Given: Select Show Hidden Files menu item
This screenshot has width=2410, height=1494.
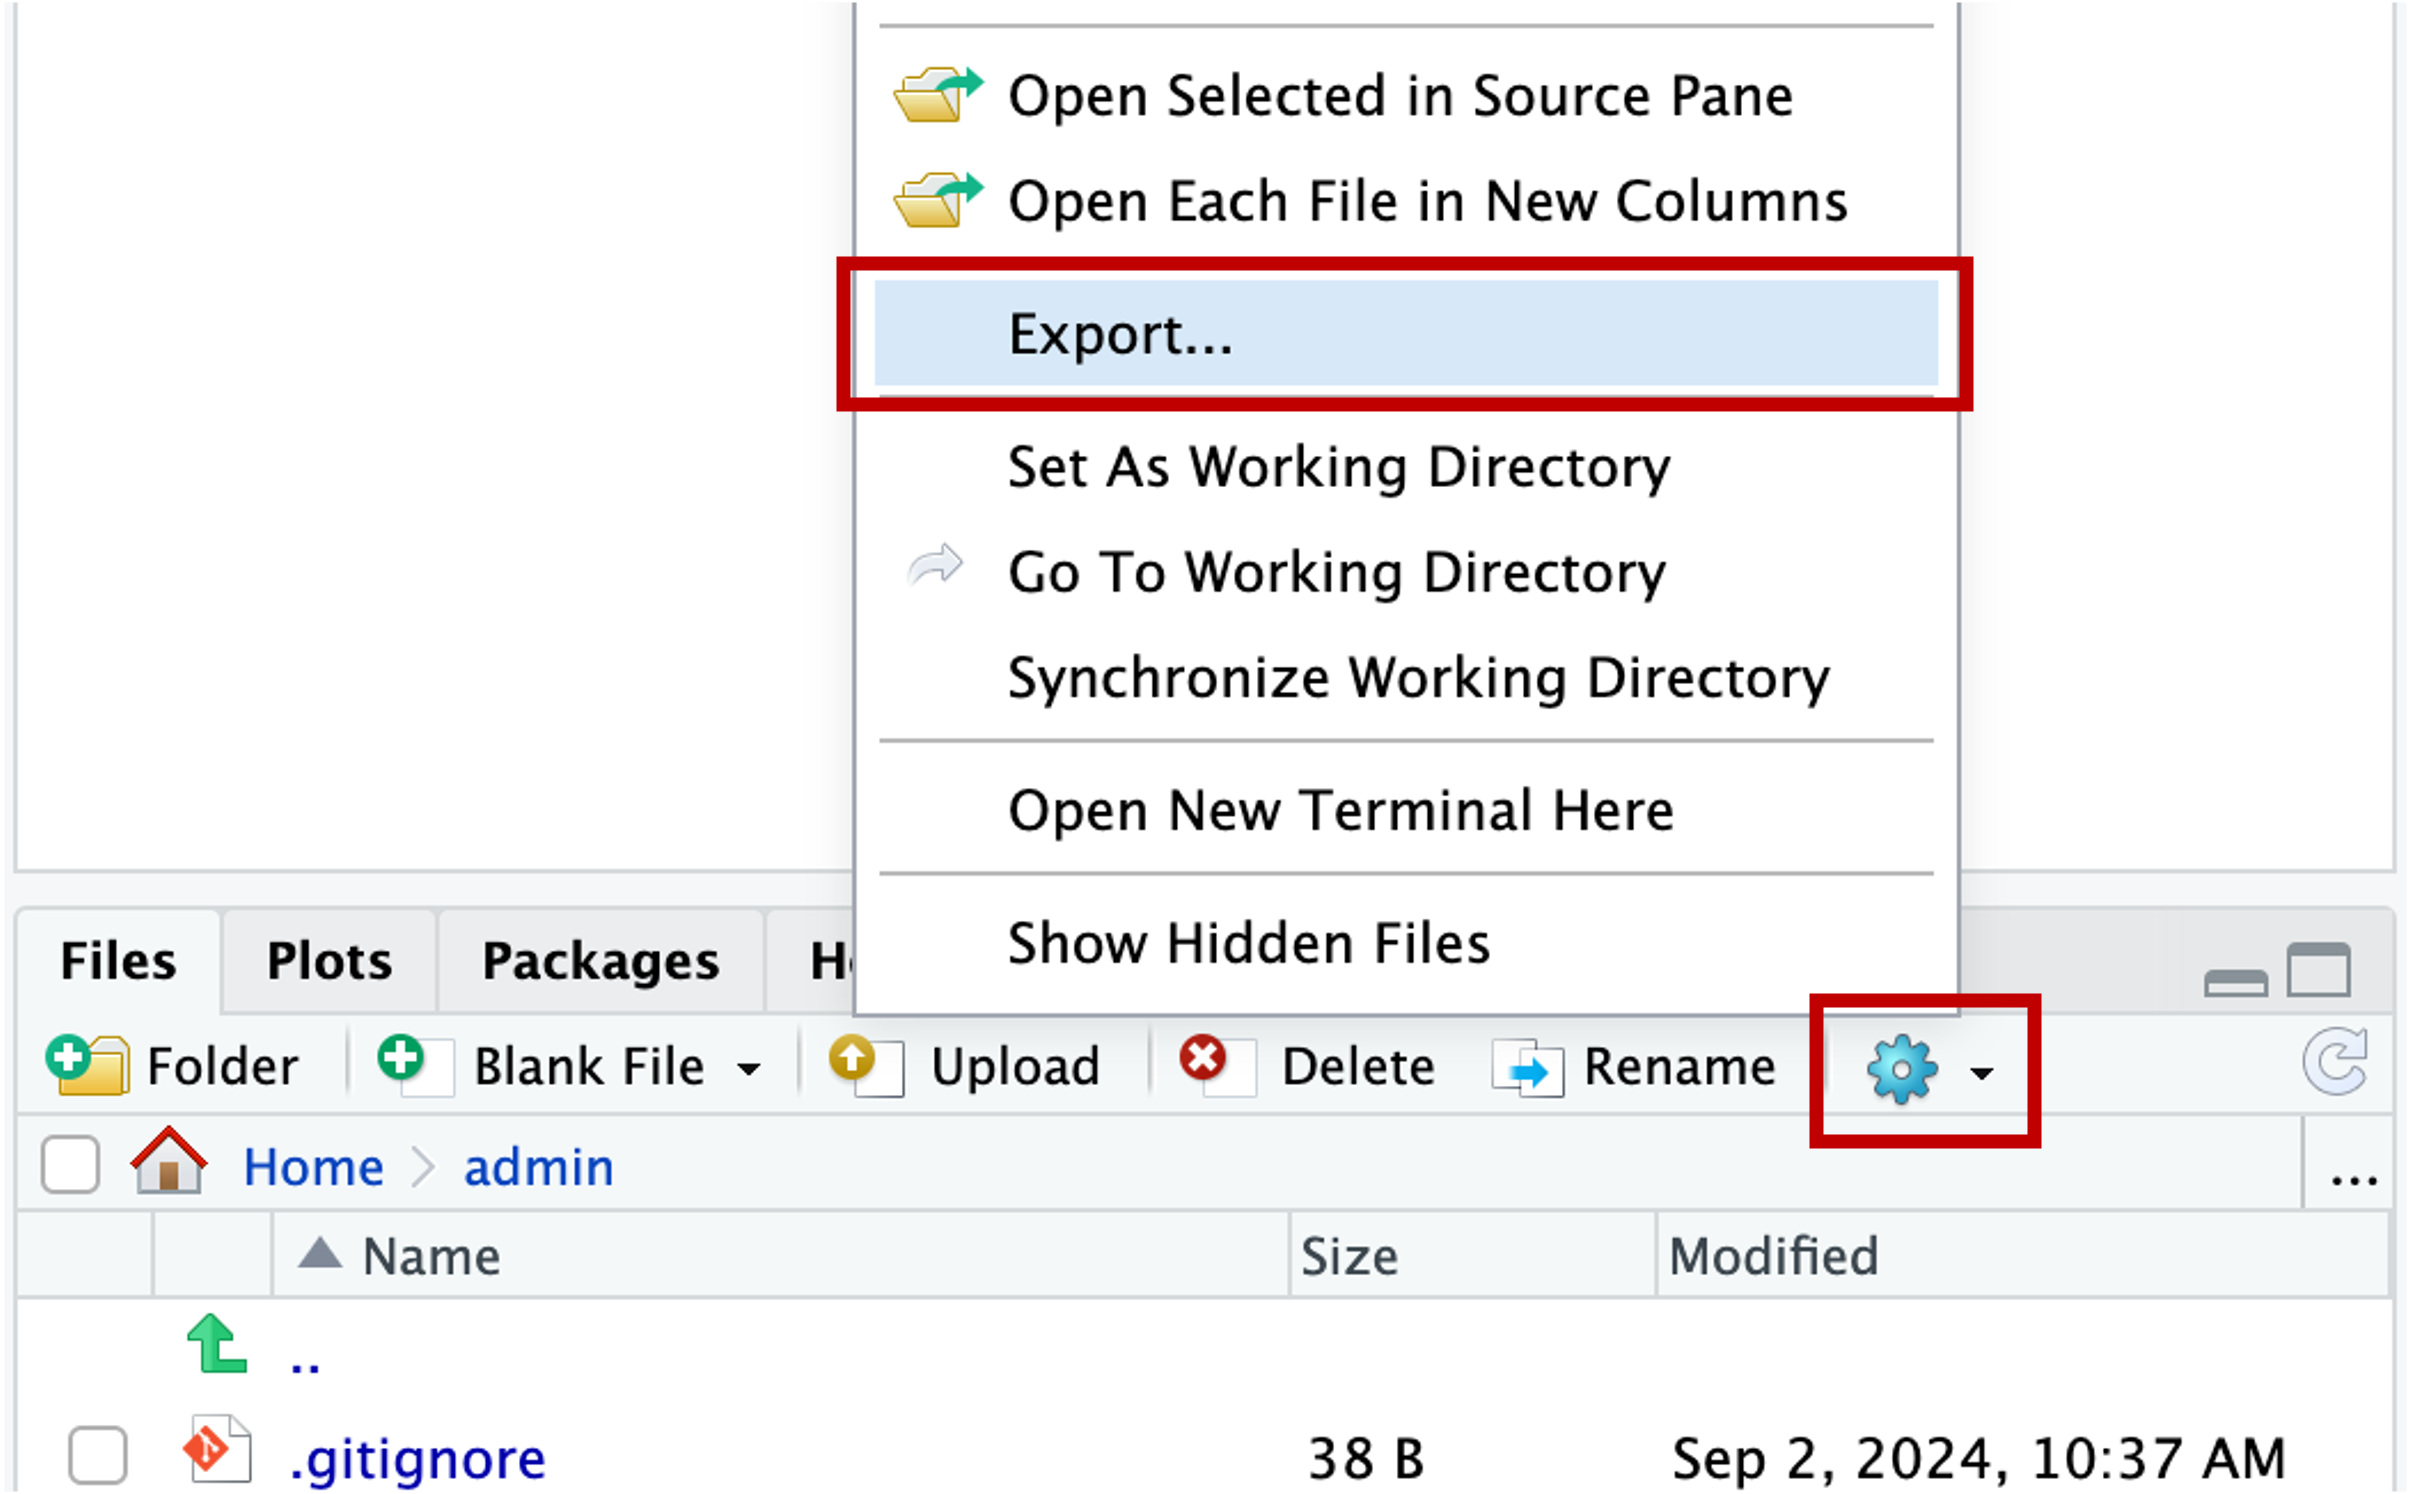Looking at the screenshot, I should point(1248,943).
